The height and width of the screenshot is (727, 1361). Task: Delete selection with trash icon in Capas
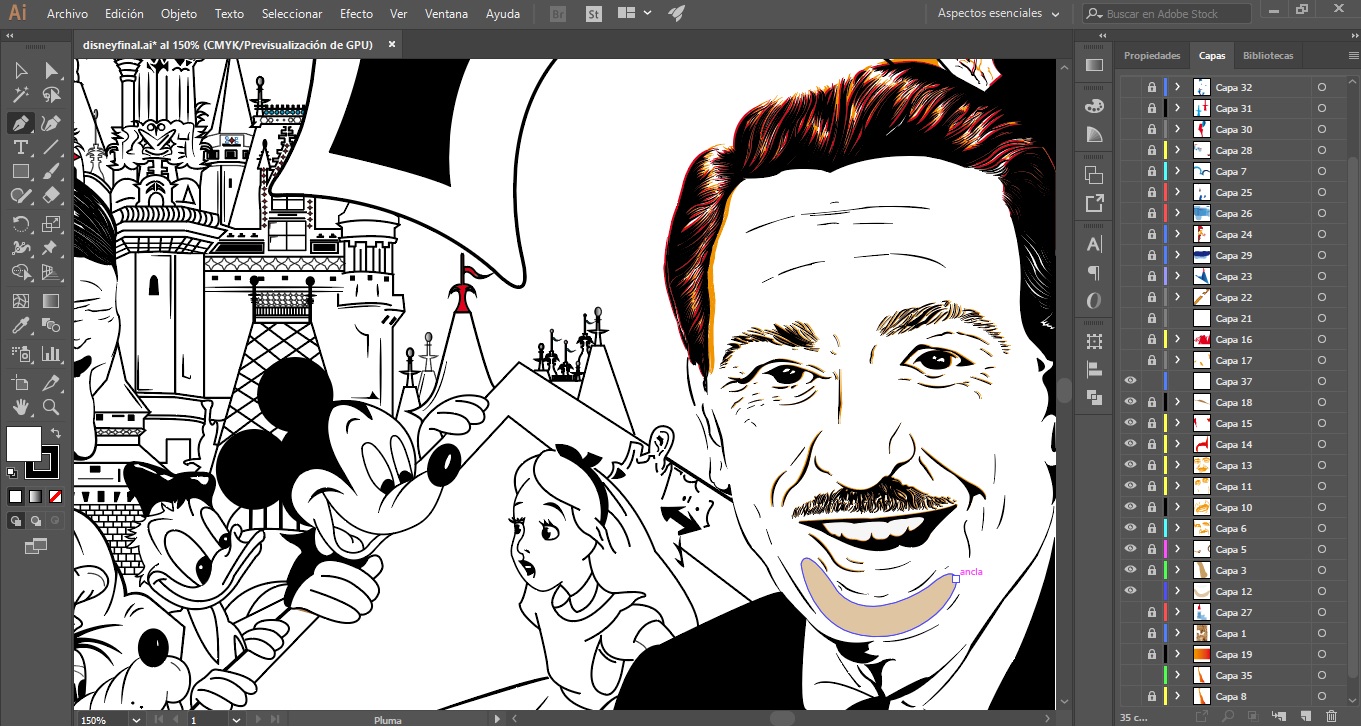click(1330, 716)
